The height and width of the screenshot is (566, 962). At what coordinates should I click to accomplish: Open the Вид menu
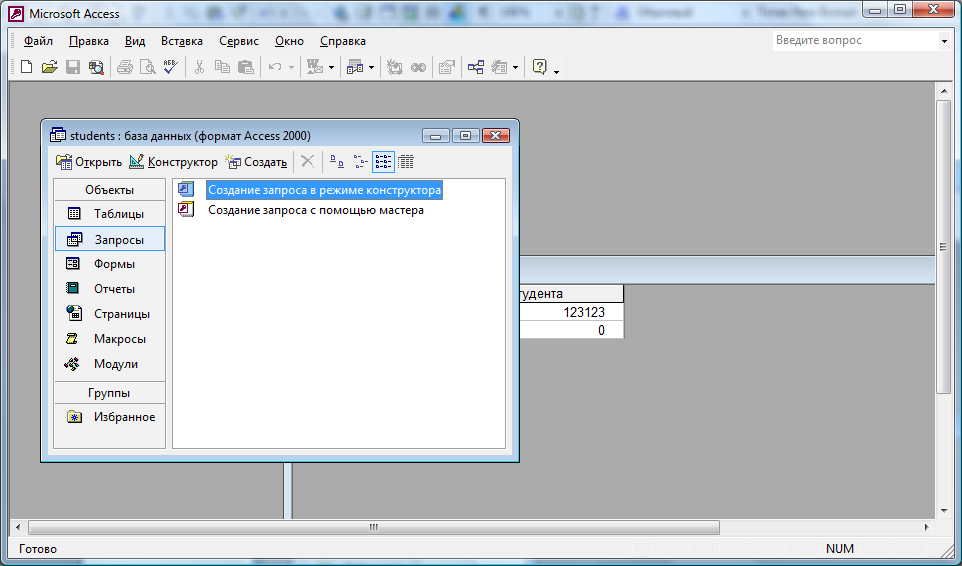[x=135, y=41]
